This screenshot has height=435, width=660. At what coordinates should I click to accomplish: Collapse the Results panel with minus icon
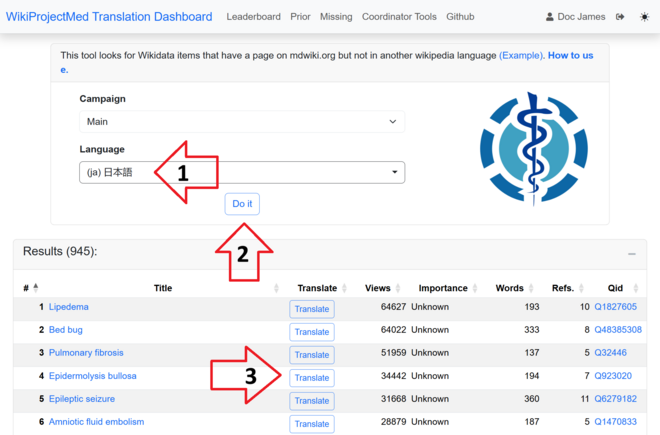[x=631, y=254]
